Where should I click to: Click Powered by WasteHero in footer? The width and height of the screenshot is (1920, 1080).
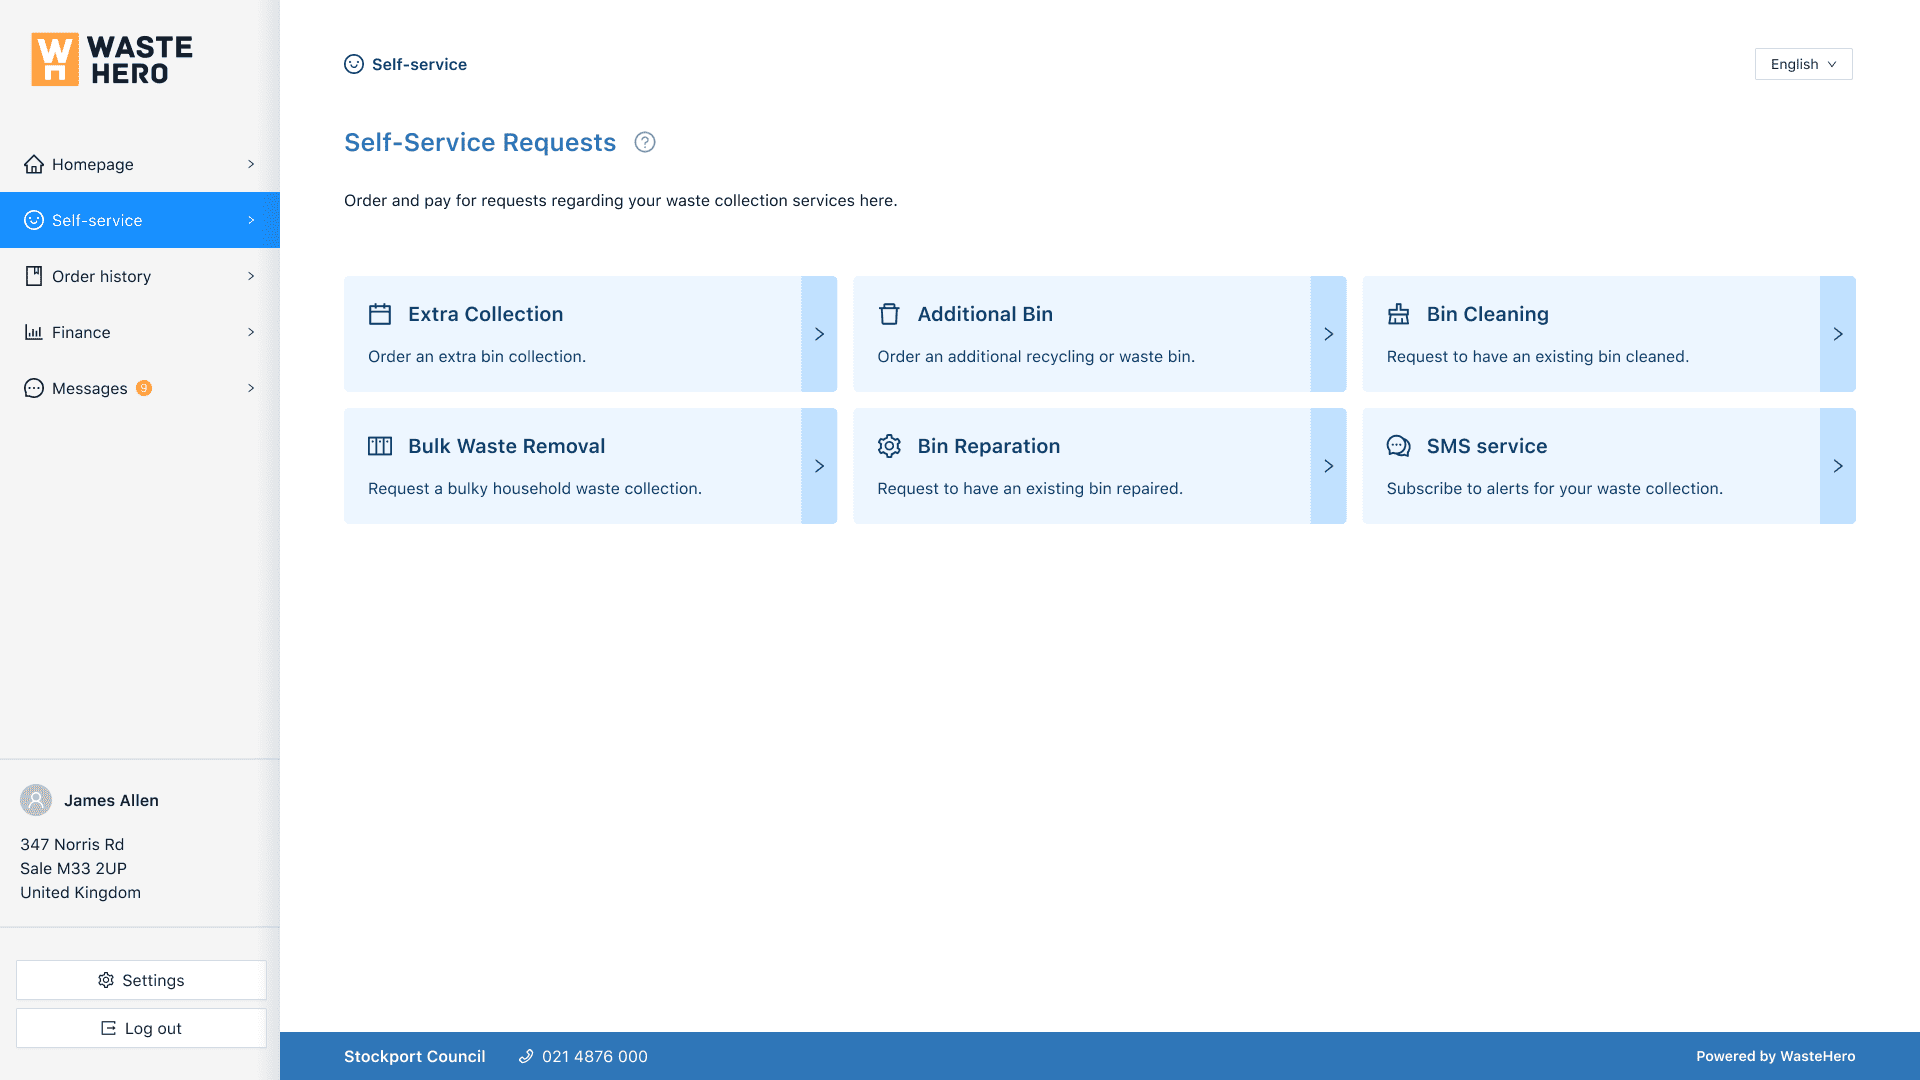pos(1775,1056)
